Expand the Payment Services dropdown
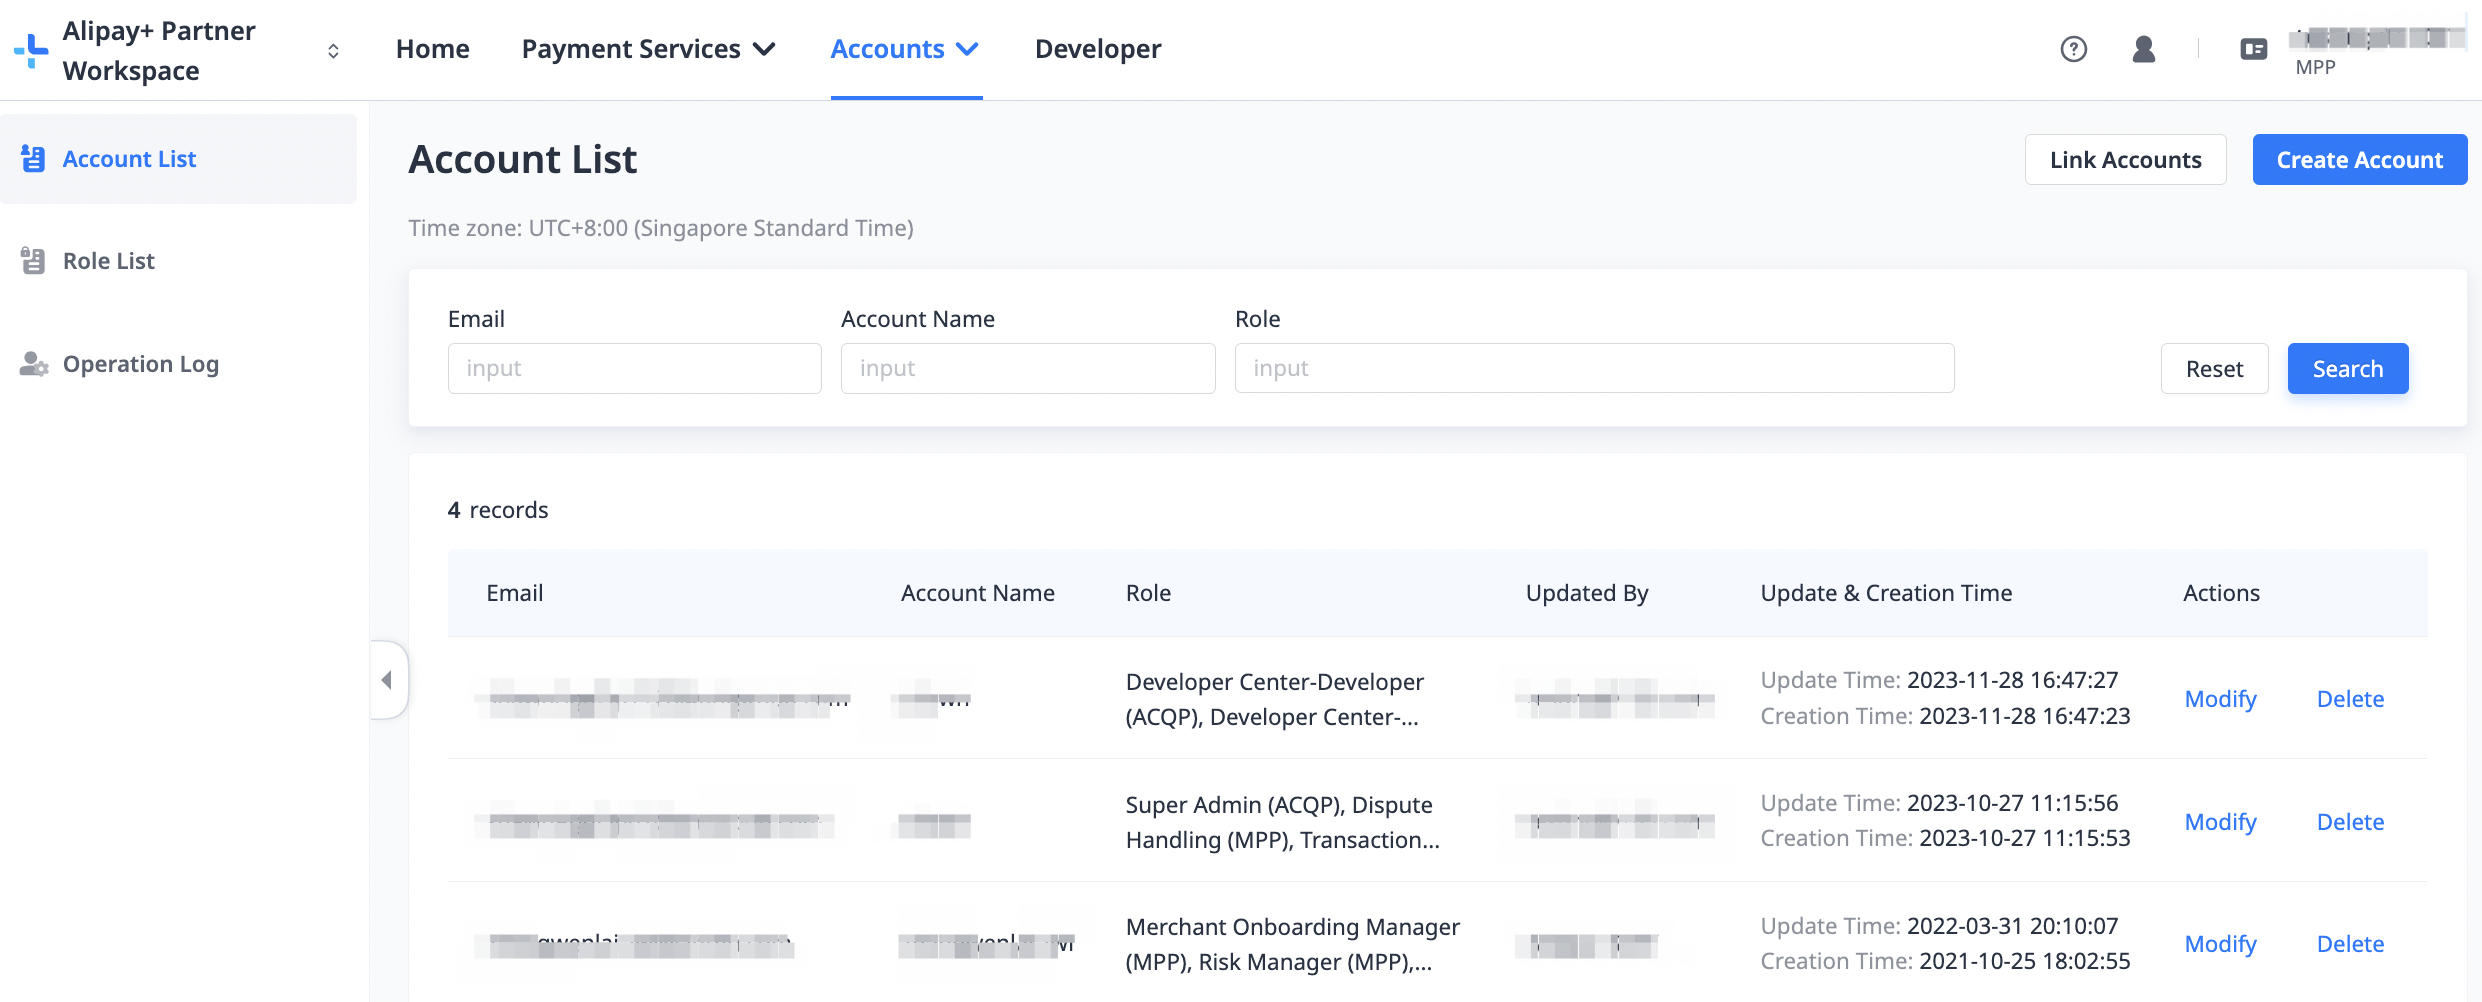Viewport: 2482px width, 1002px height. pyautogui.click(x=648, y=48)
